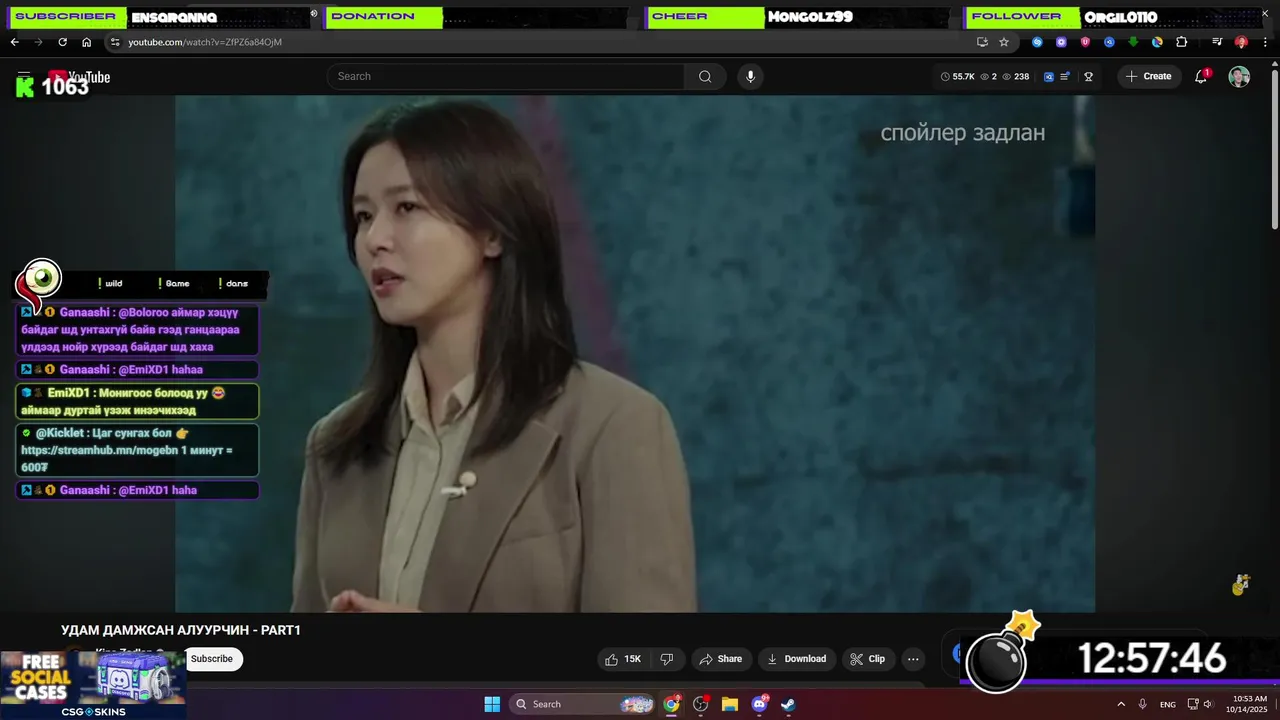Install app icon in address bar
The width and height of the screenshot is (1280, 720).
point(982,42)
